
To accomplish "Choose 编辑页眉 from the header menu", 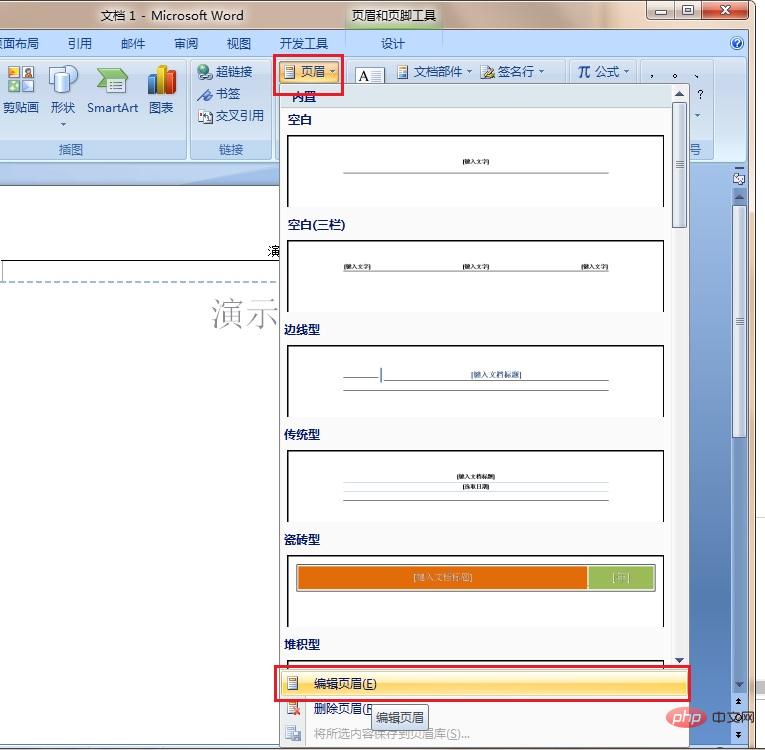I will point(345,684).
